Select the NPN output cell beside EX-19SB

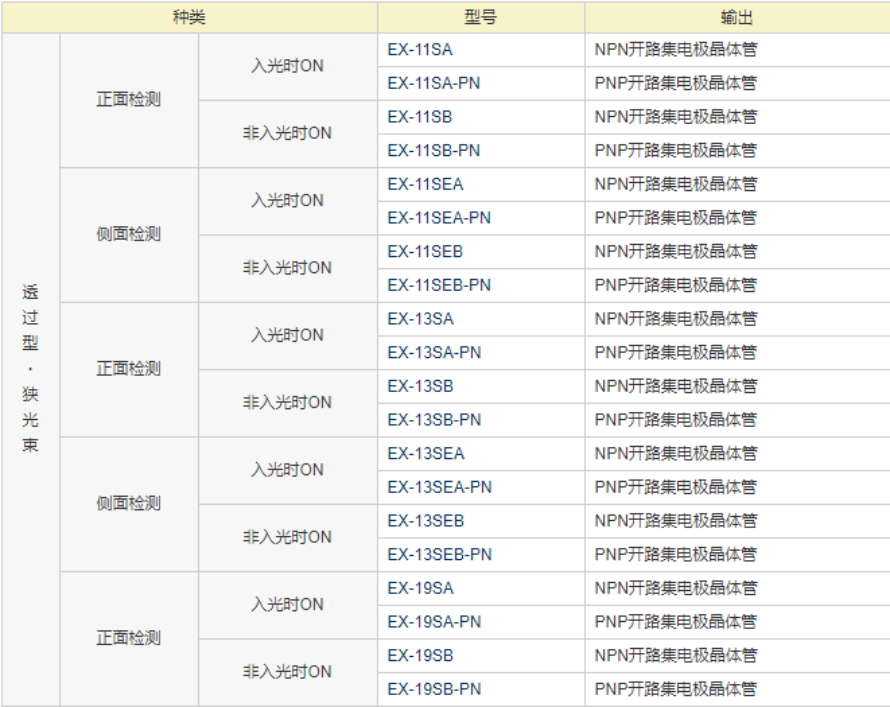tap(676, 656)
